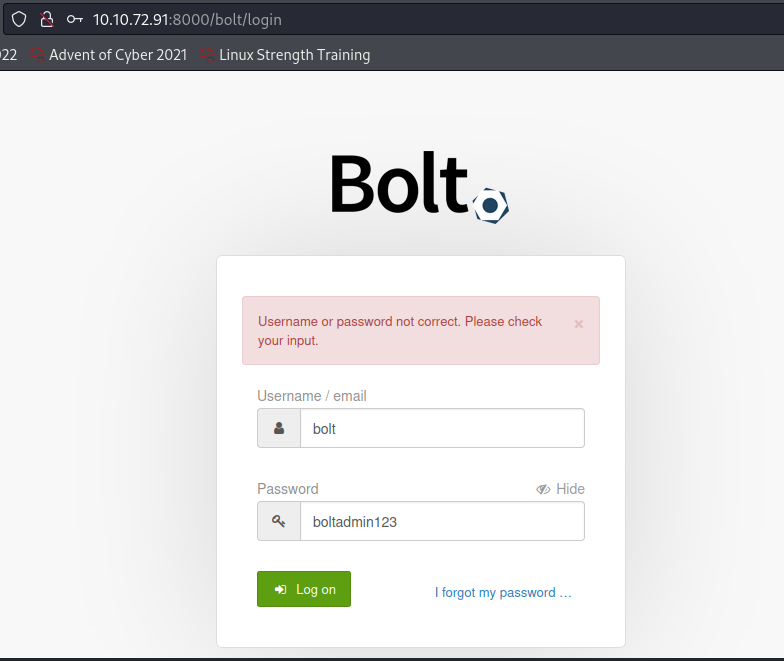Click the user icon beside username field

(279, 428)
